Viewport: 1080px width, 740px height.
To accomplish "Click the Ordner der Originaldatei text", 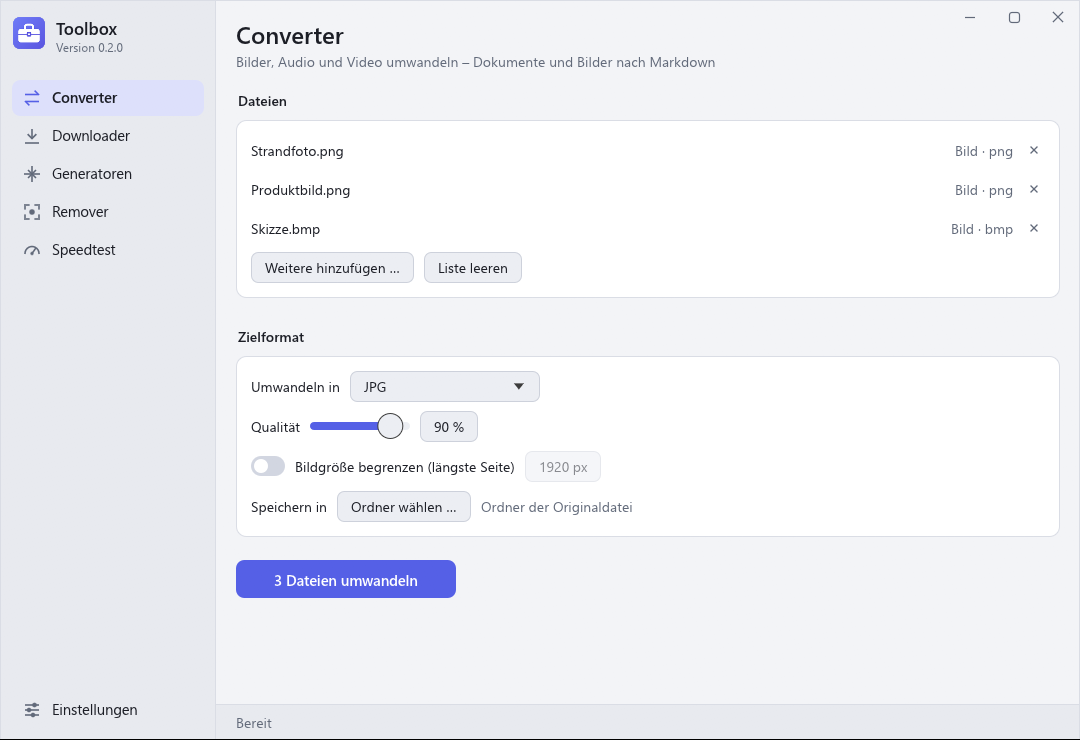I will (x=557, y=508).
